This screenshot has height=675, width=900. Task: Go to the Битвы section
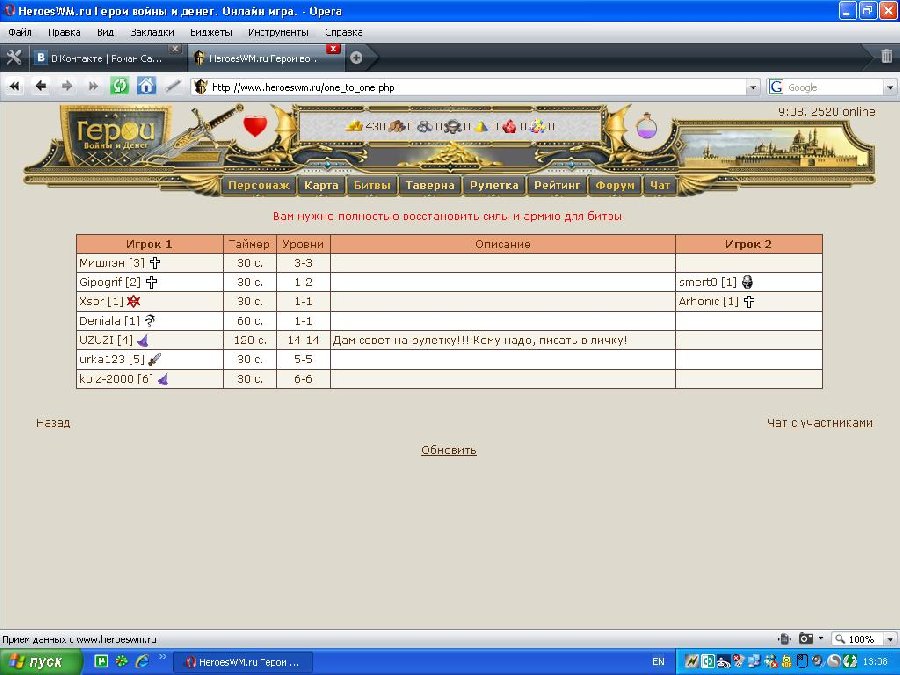click(372, 185)
